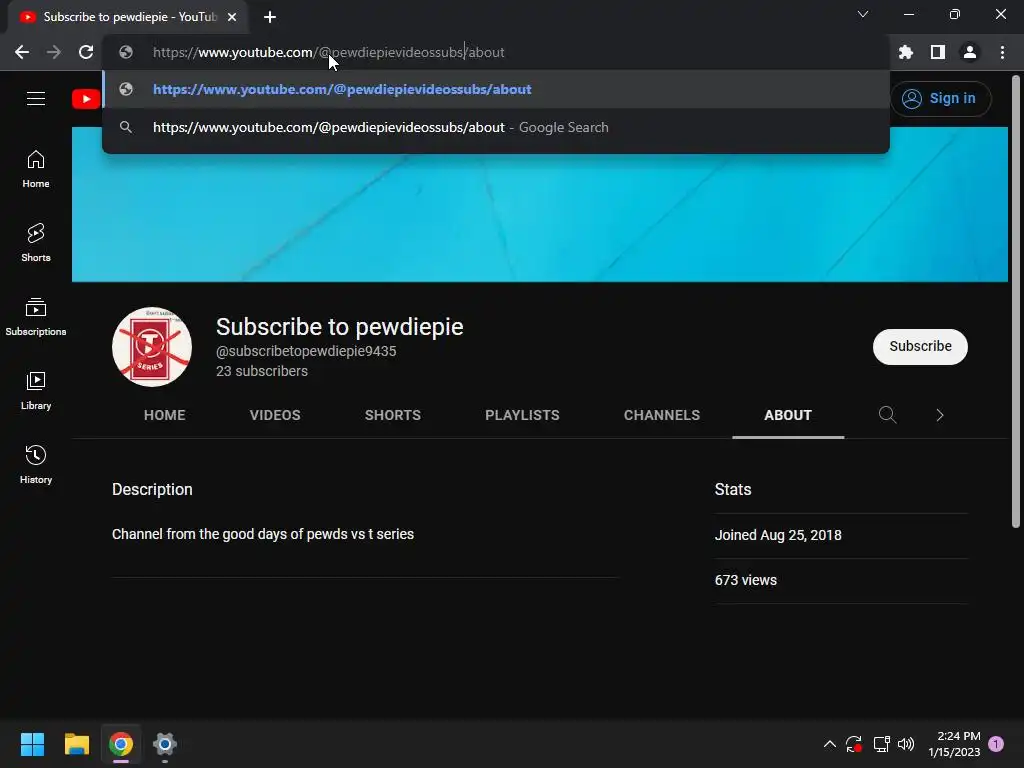Image resolution: width=1024 pixels, height=768 pixels.
Task: Click the channel avatar picture
Action: (x=152, y=347)
